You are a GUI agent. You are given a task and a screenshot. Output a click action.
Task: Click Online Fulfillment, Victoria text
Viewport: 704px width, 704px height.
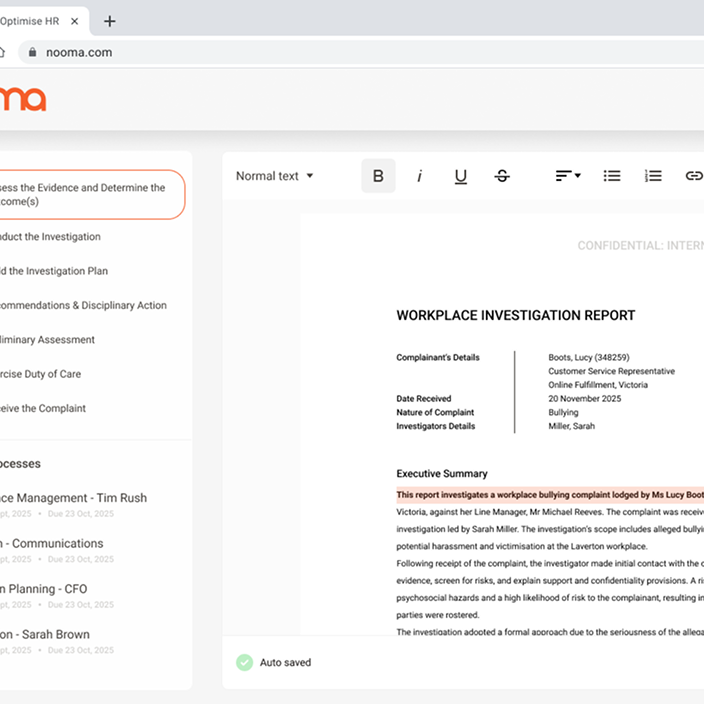pyautogui.click(x=598, y=385)
